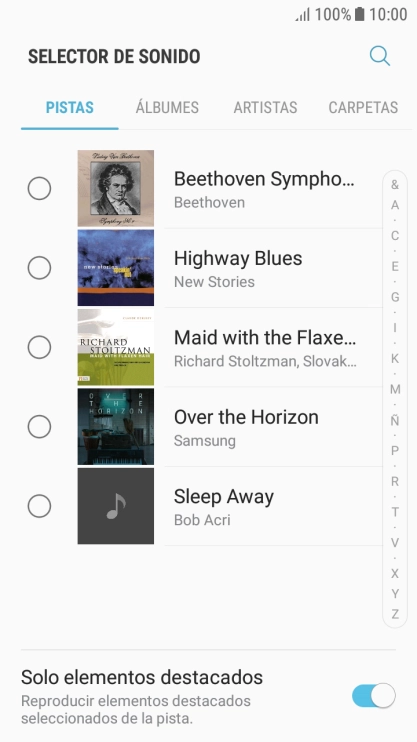
Task: Choose Sleep Away radio button
Action: click(39, 506)
